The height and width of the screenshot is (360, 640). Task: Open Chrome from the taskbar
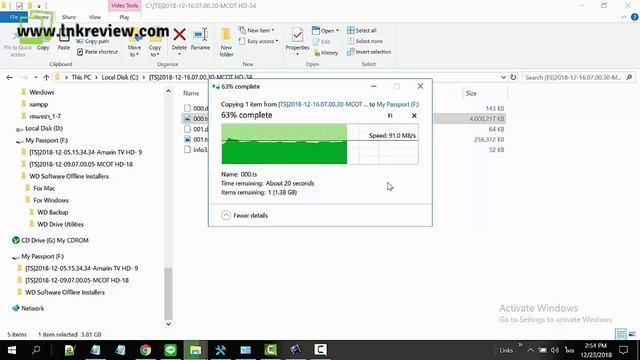tap(145, 350)
